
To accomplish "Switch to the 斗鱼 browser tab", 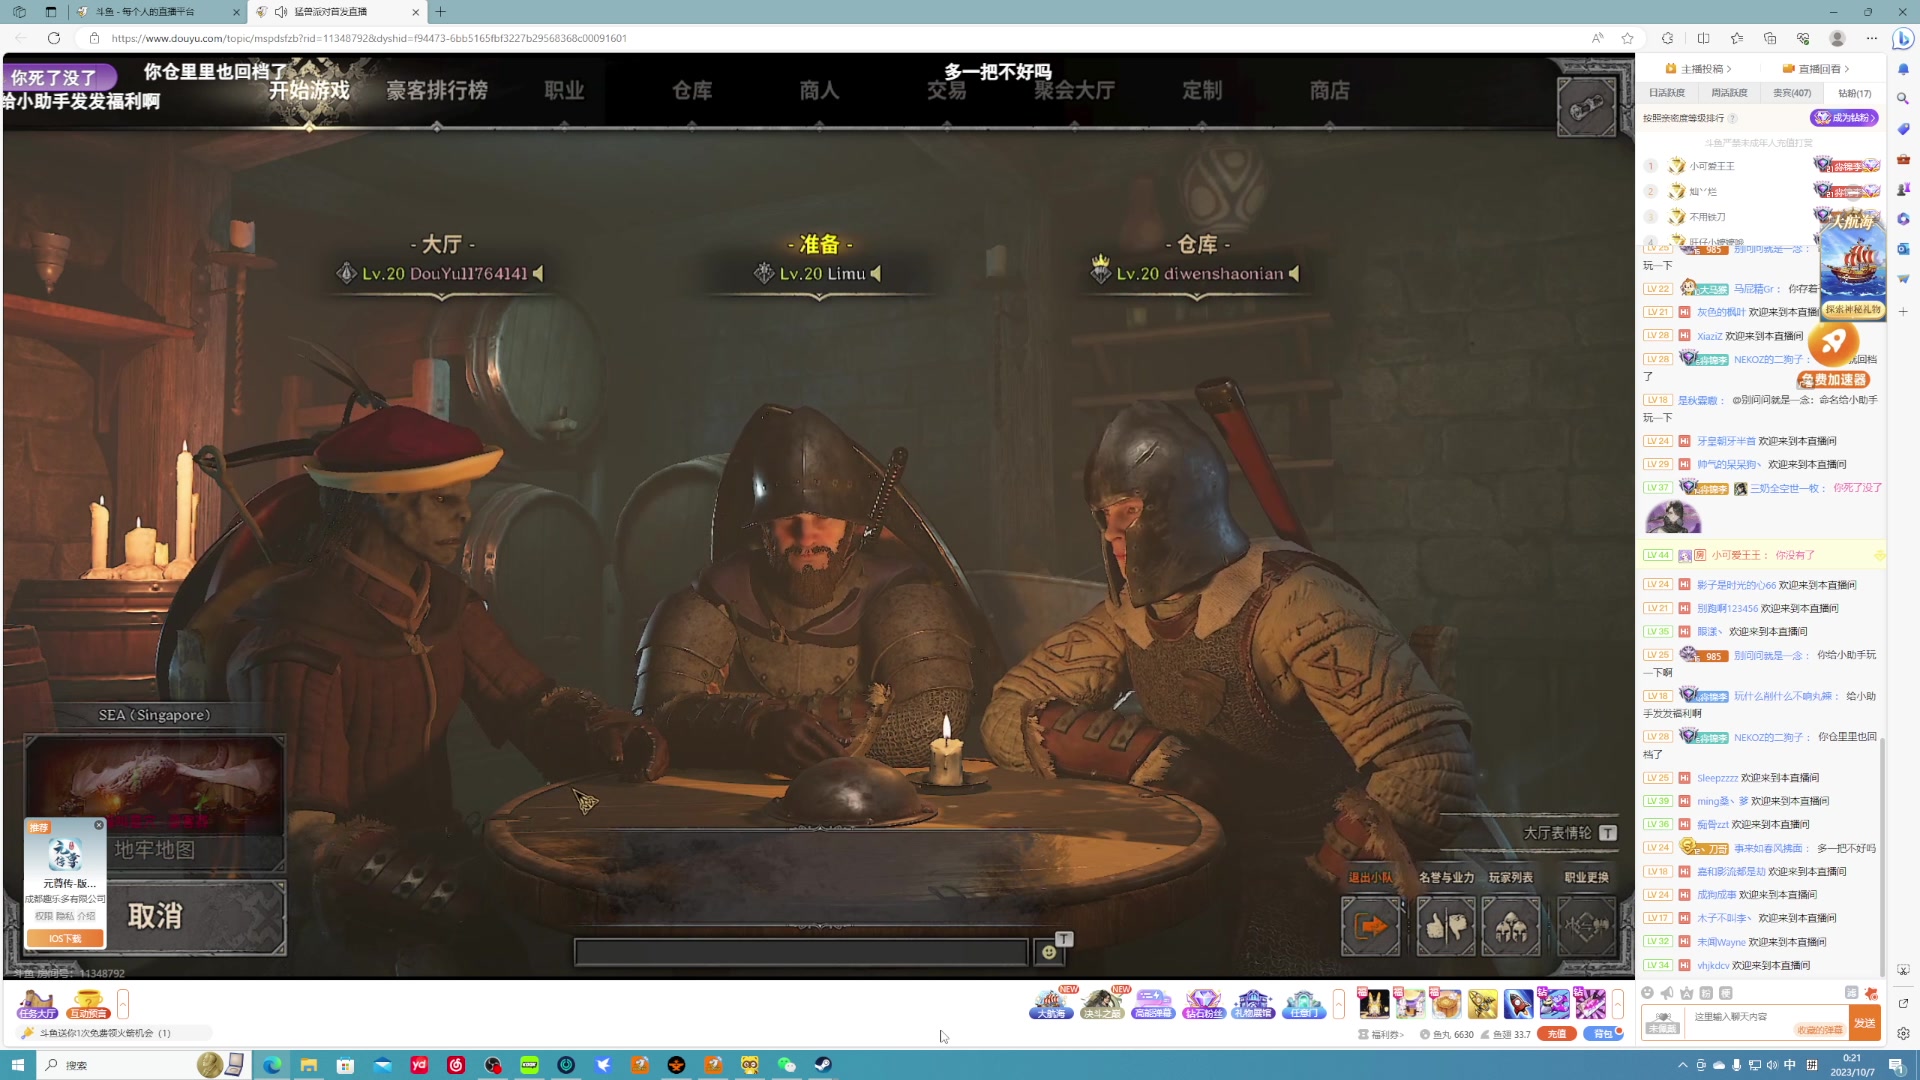I will point(156,12).
